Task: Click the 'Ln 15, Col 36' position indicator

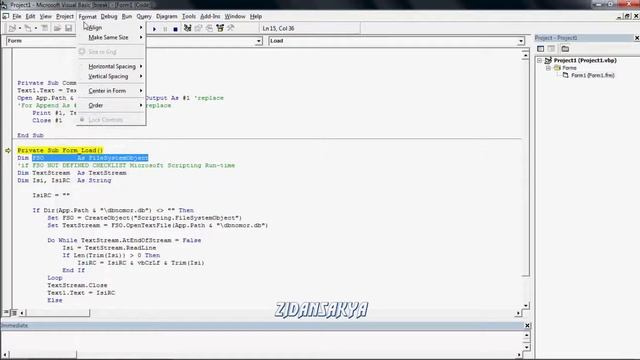Action: pos(278,29)
